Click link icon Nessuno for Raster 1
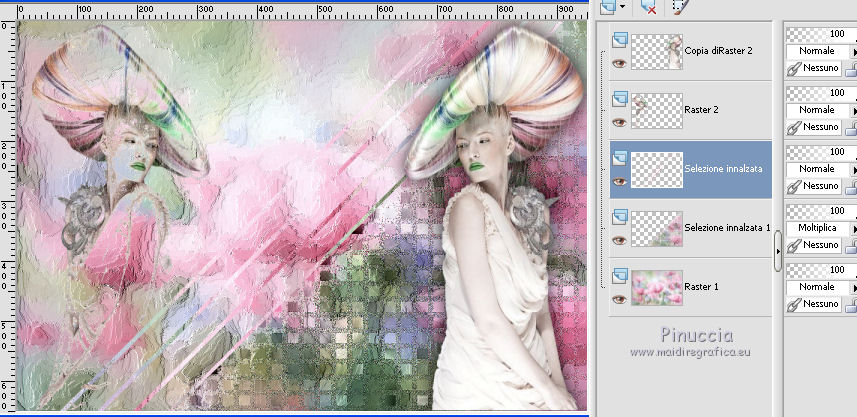This screenshot has width=857, height=417. point(794,304)
